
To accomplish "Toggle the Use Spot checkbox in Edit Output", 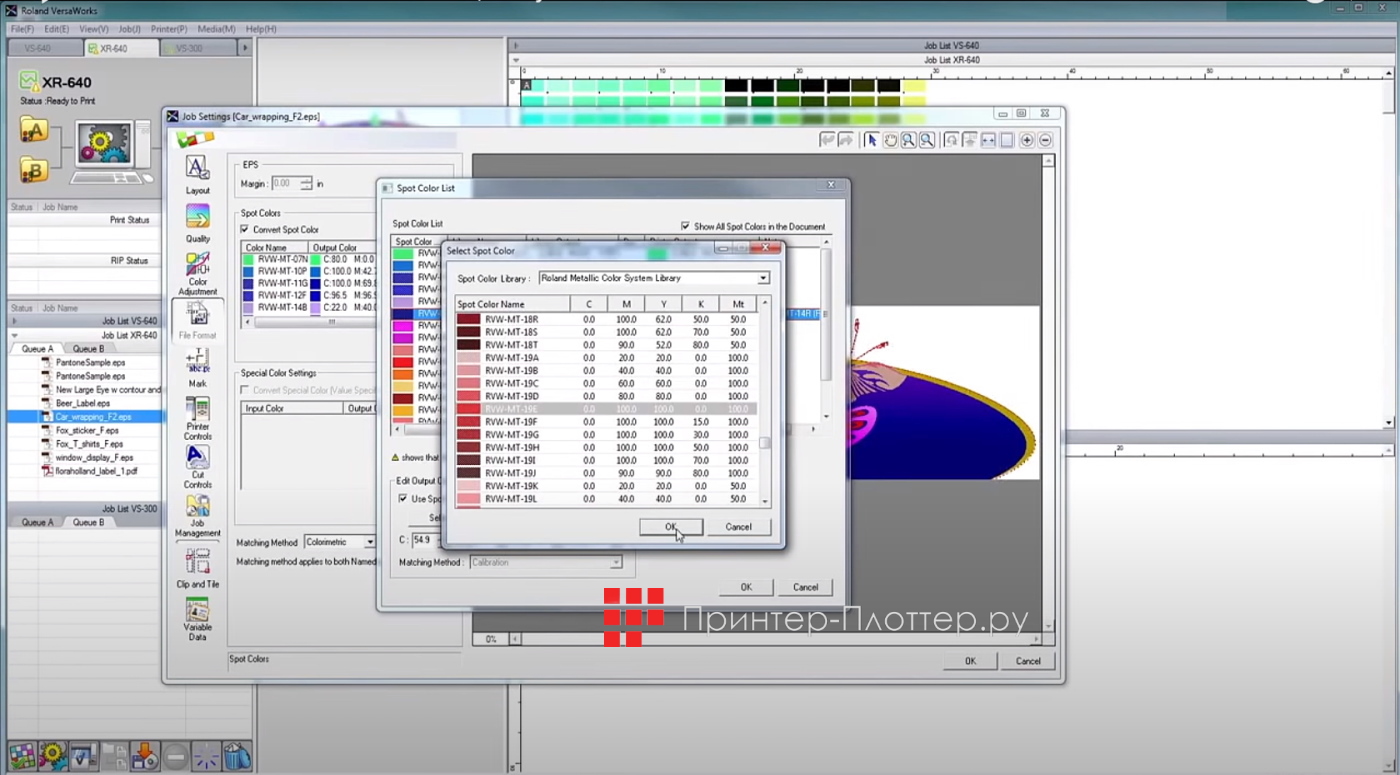I will pos(403,499).
